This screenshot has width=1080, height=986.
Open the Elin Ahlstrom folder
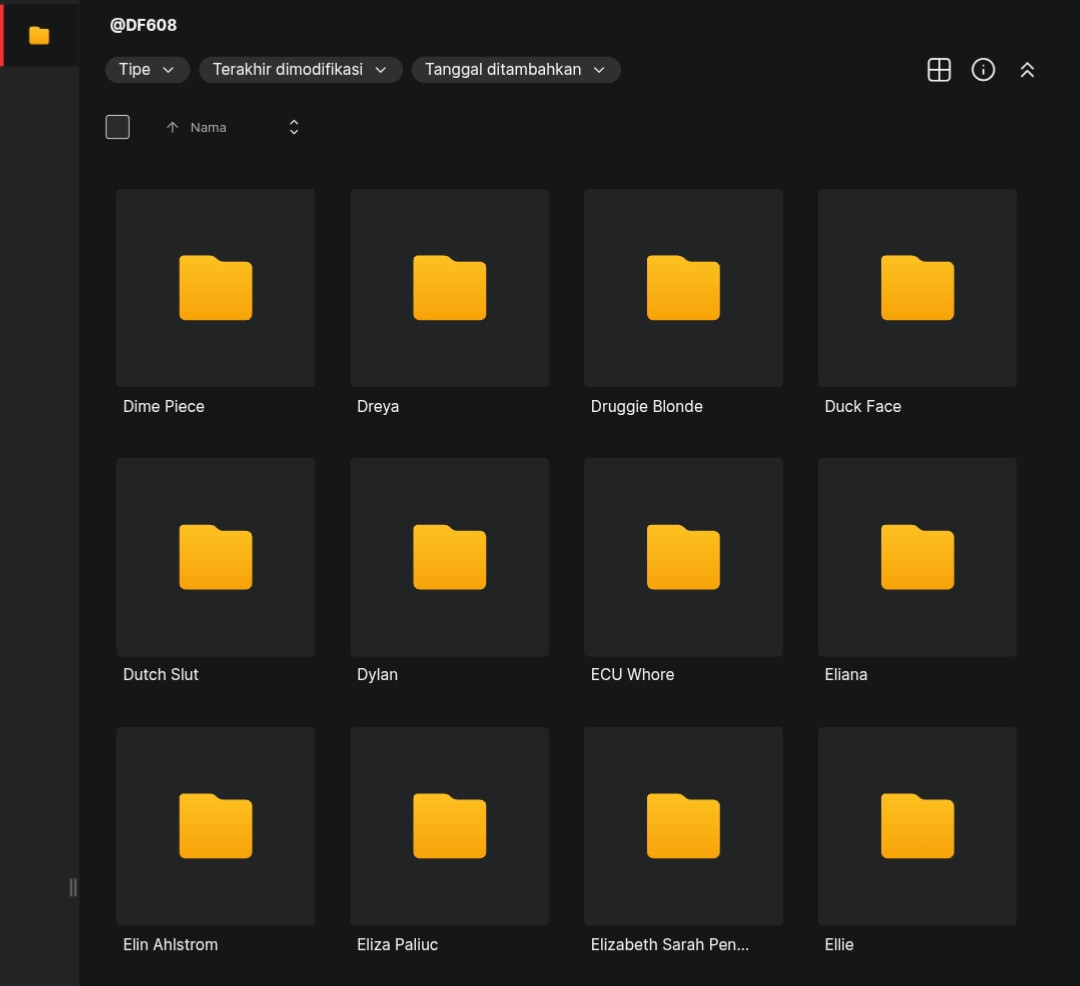click(216, 826)
